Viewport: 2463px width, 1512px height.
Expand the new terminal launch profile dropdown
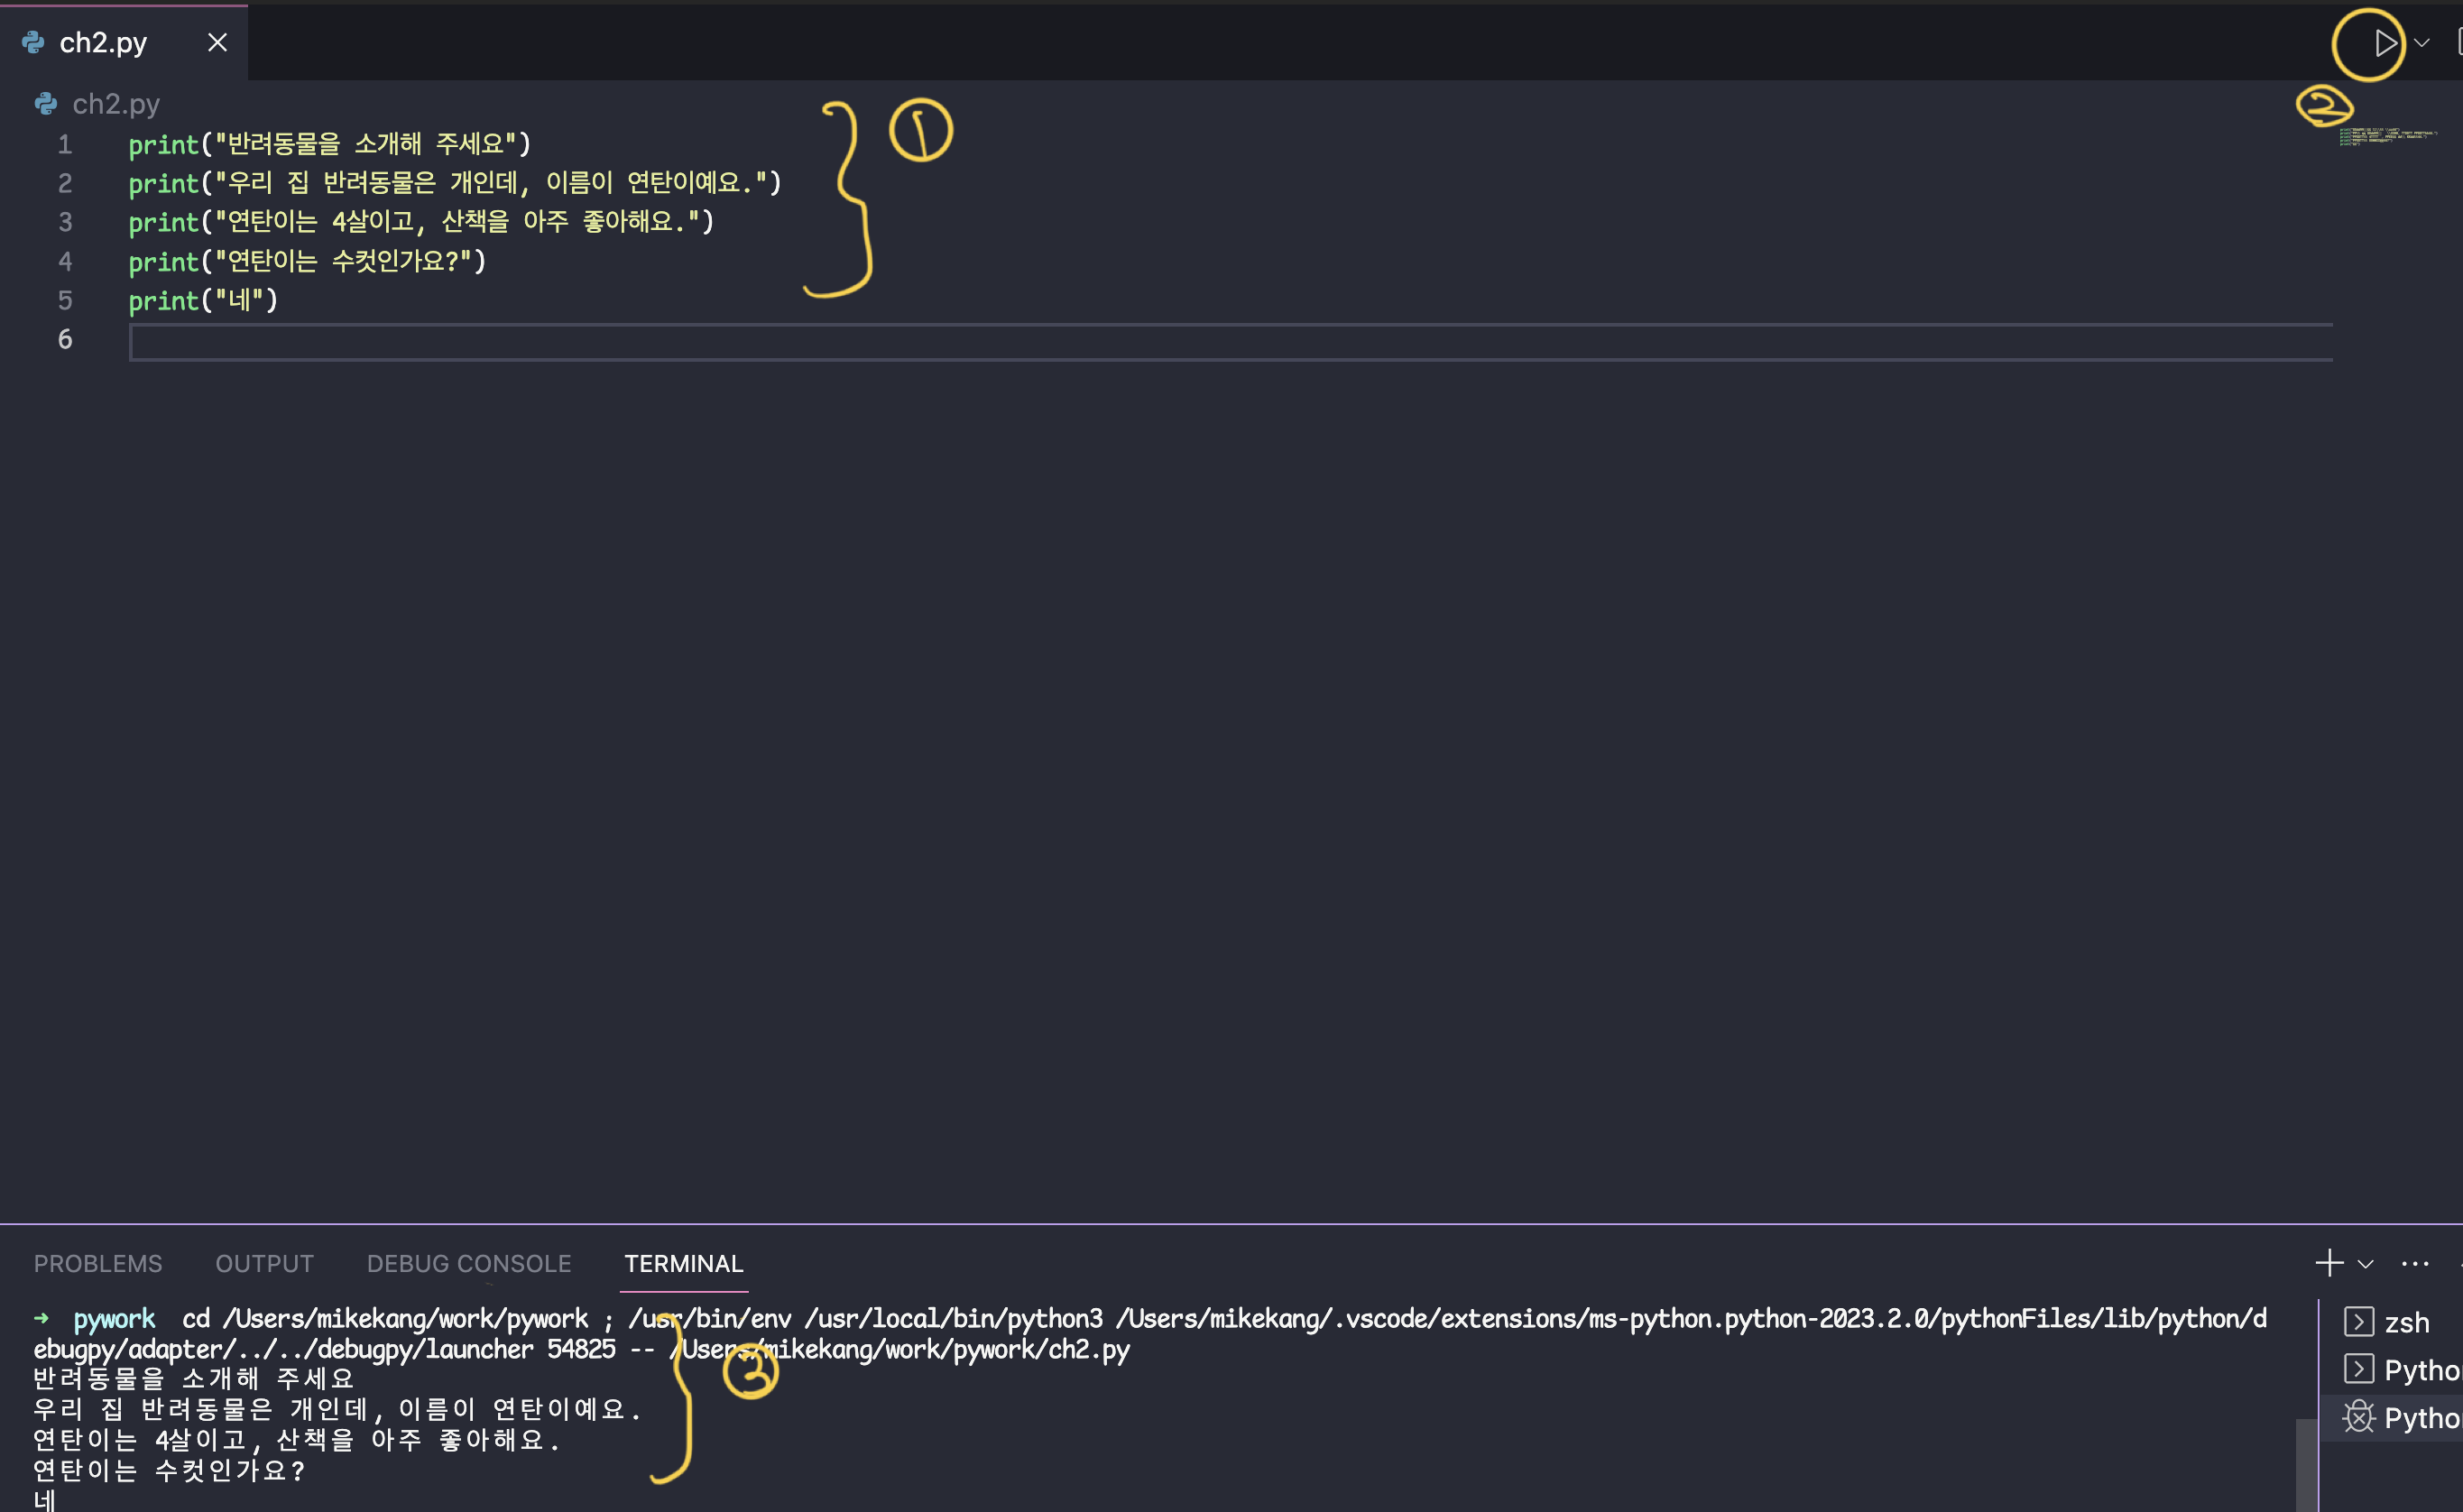2366,1264
